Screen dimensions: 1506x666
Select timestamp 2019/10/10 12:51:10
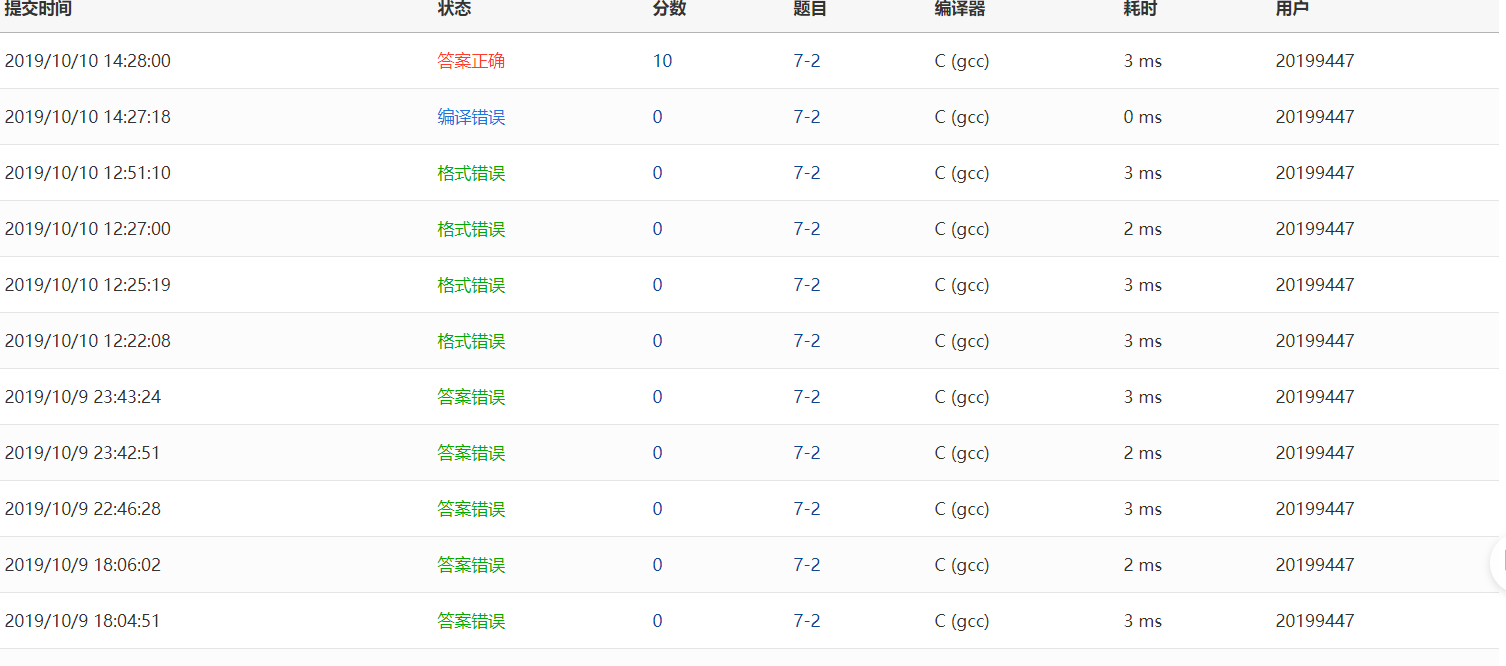(x=88, y=173)
